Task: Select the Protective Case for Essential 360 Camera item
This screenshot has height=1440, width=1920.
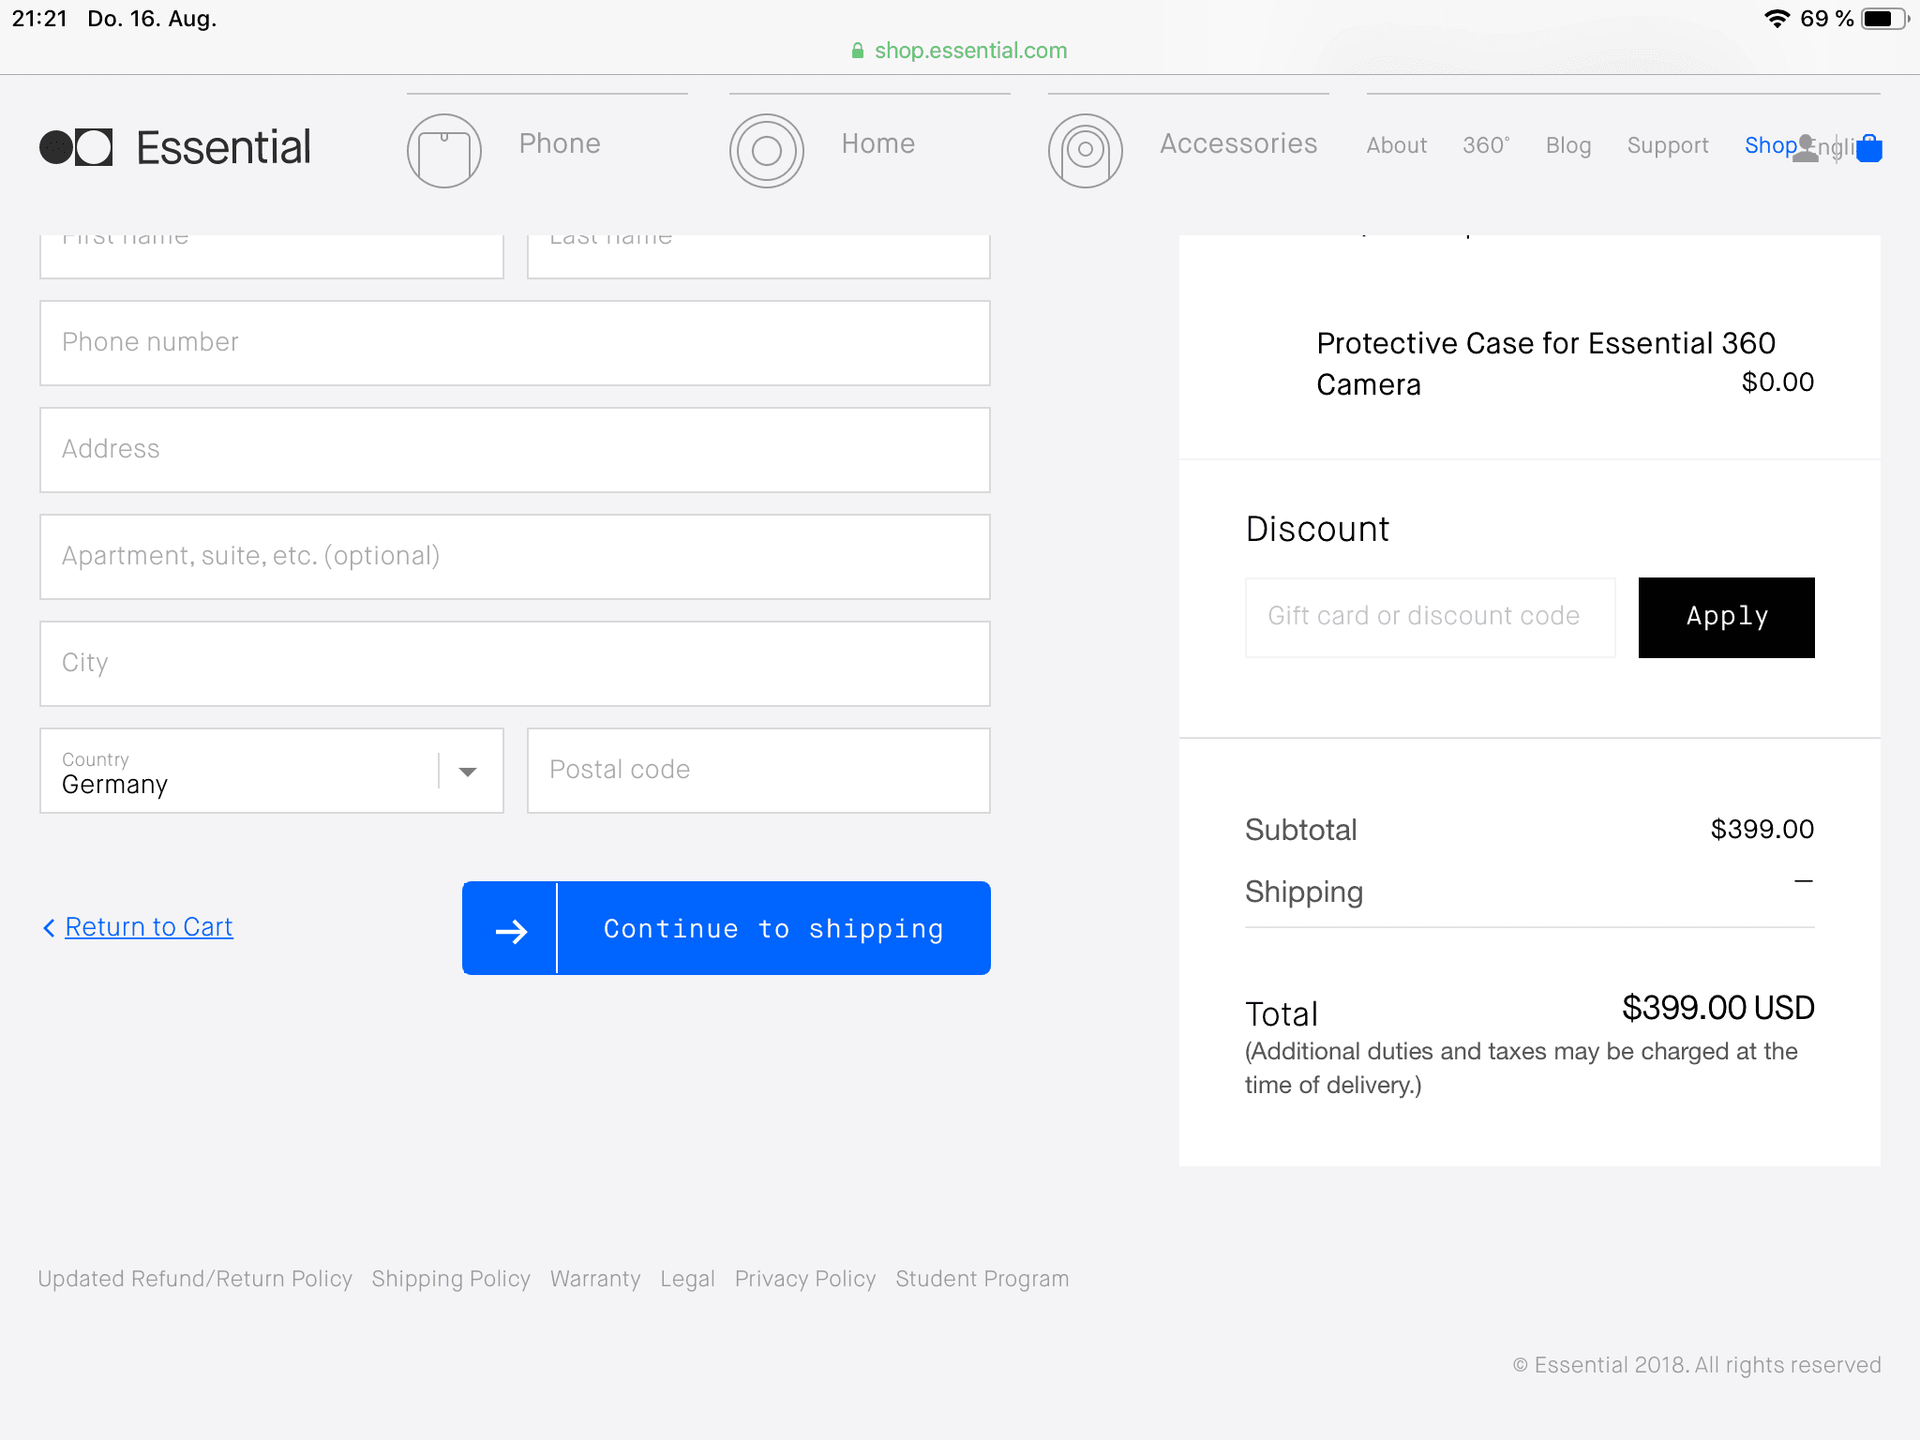Action: coord(1545,364)
